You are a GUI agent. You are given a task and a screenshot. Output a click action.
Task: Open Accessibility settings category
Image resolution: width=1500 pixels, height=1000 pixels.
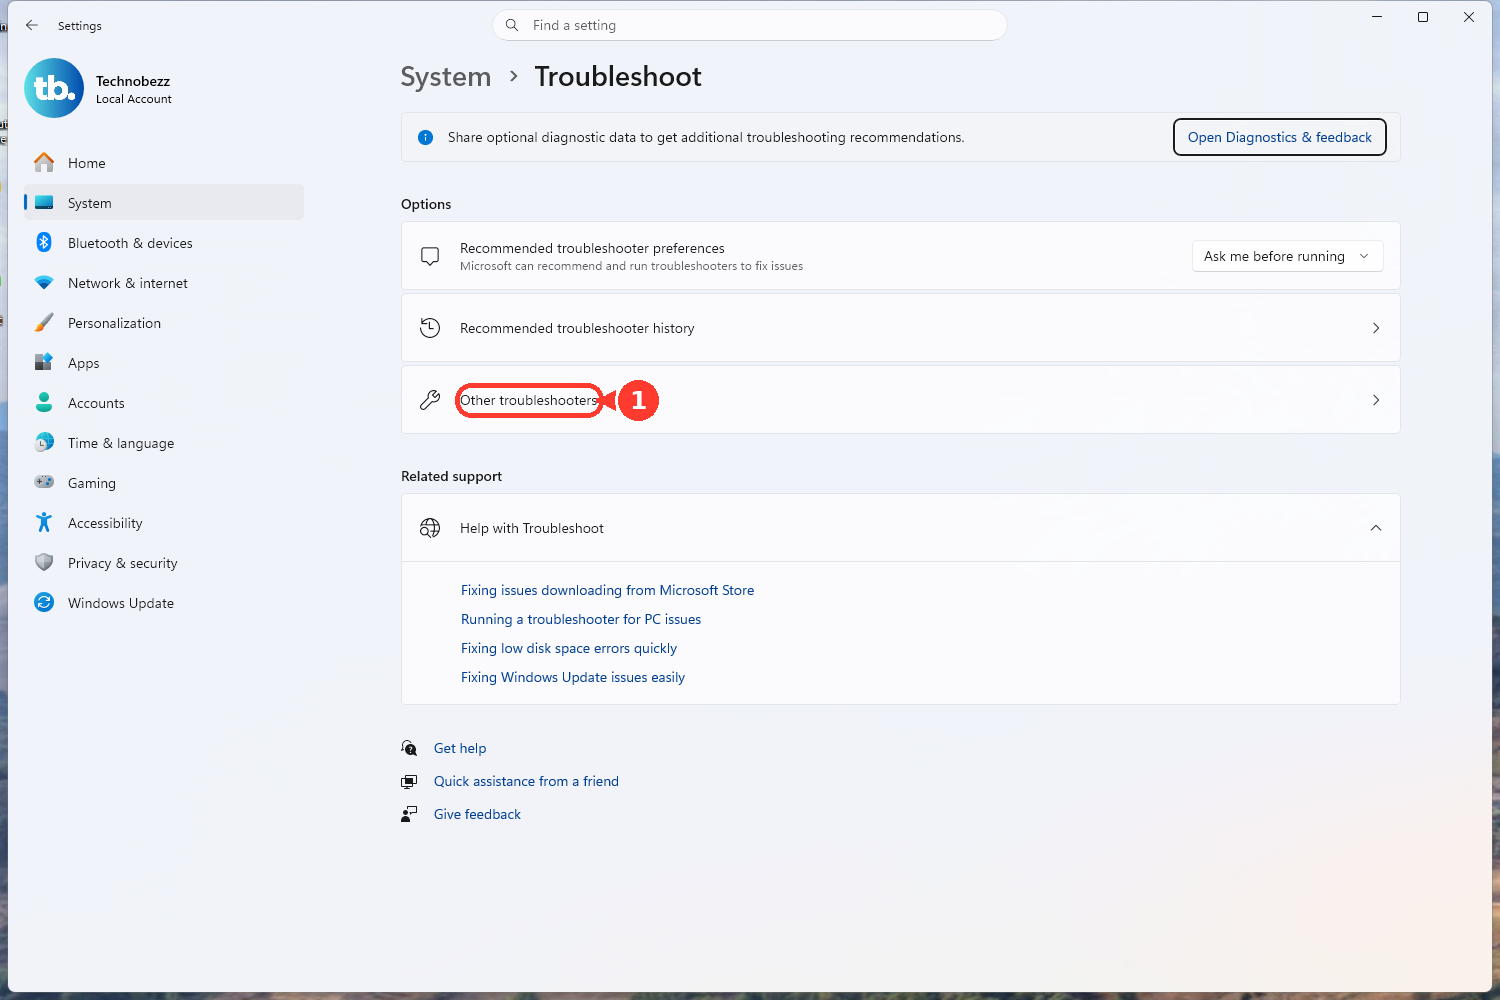pyautogui.click(x=164, y=522)
